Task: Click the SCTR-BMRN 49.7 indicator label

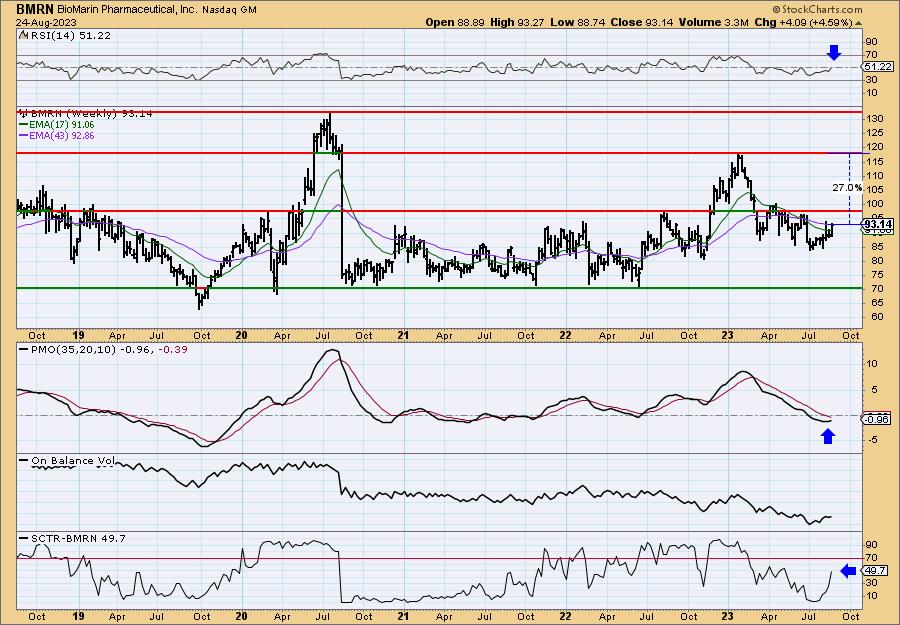Action: pos(78,538)
